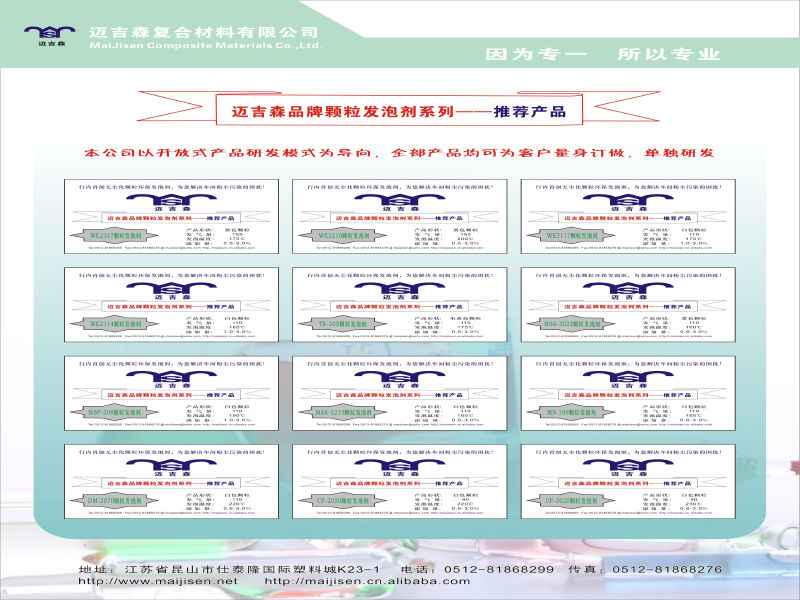This screenshot has width=800, height=600.
Task: Click the 迈吉森 logo on the WE2317 card
Action: coord(172,203)
